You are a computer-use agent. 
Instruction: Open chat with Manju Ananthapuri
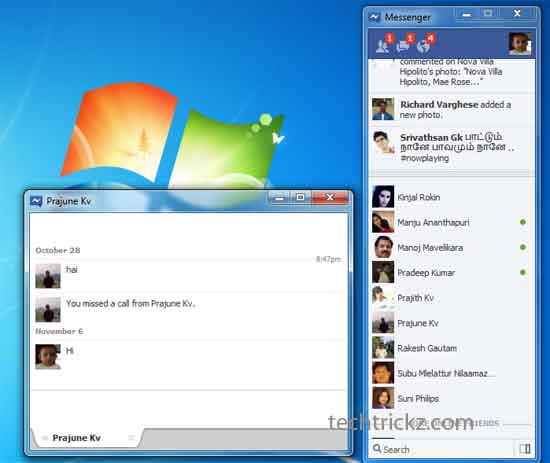pos(451,222)
